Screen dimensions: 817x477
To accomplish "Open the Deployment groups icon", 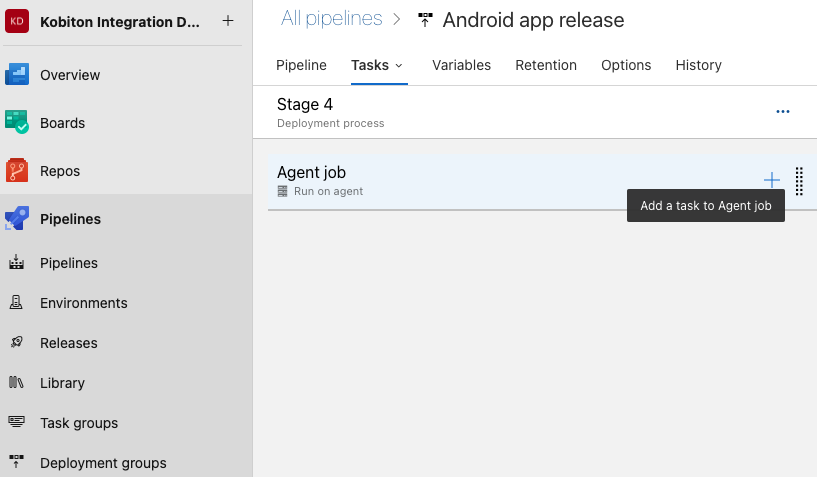I will (16, 463).
